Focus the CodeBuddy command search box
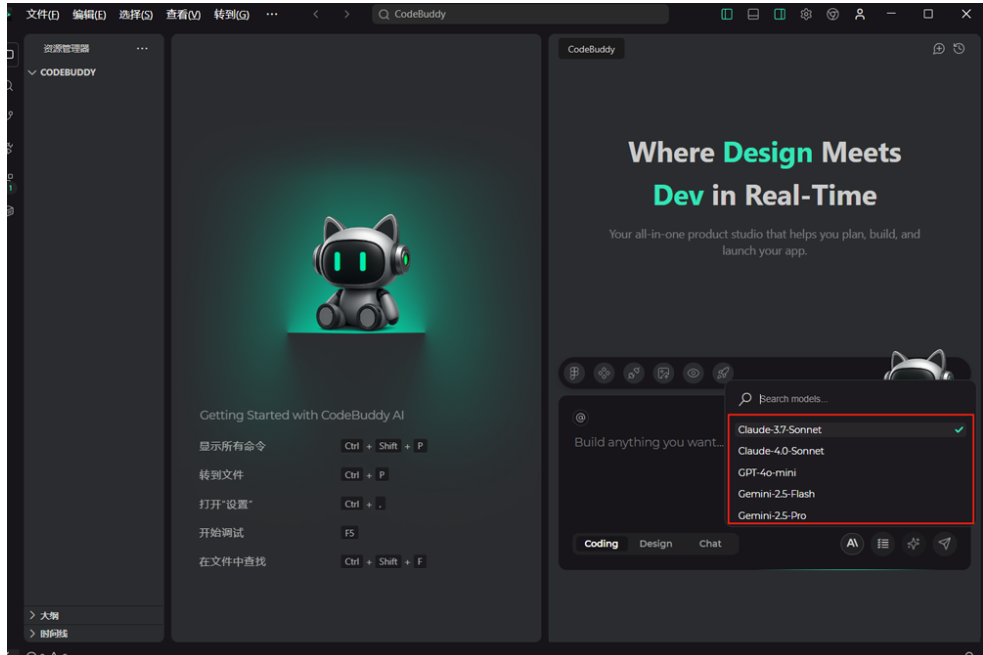 click(520, 14)
